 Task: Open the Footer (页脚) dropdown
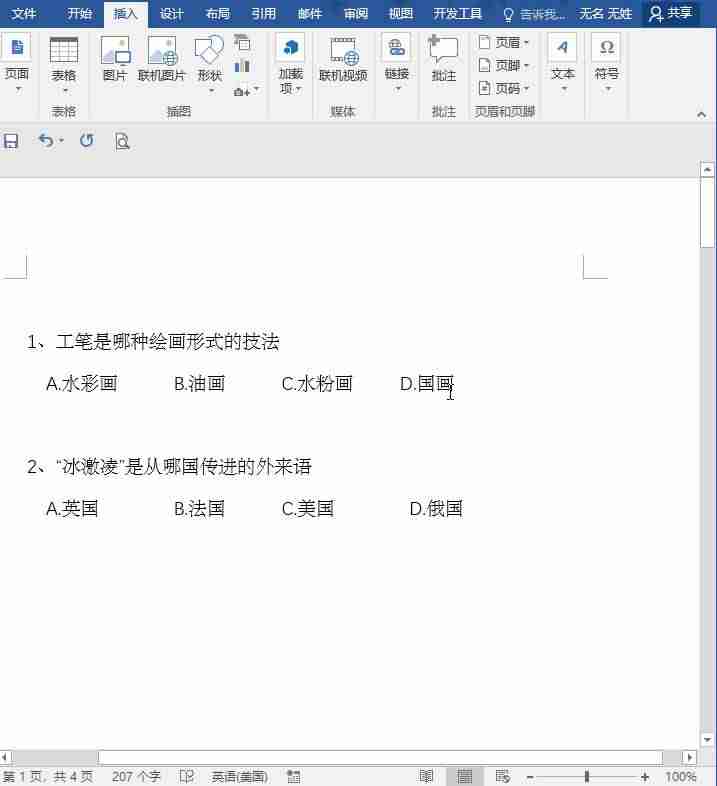point(503,65)
